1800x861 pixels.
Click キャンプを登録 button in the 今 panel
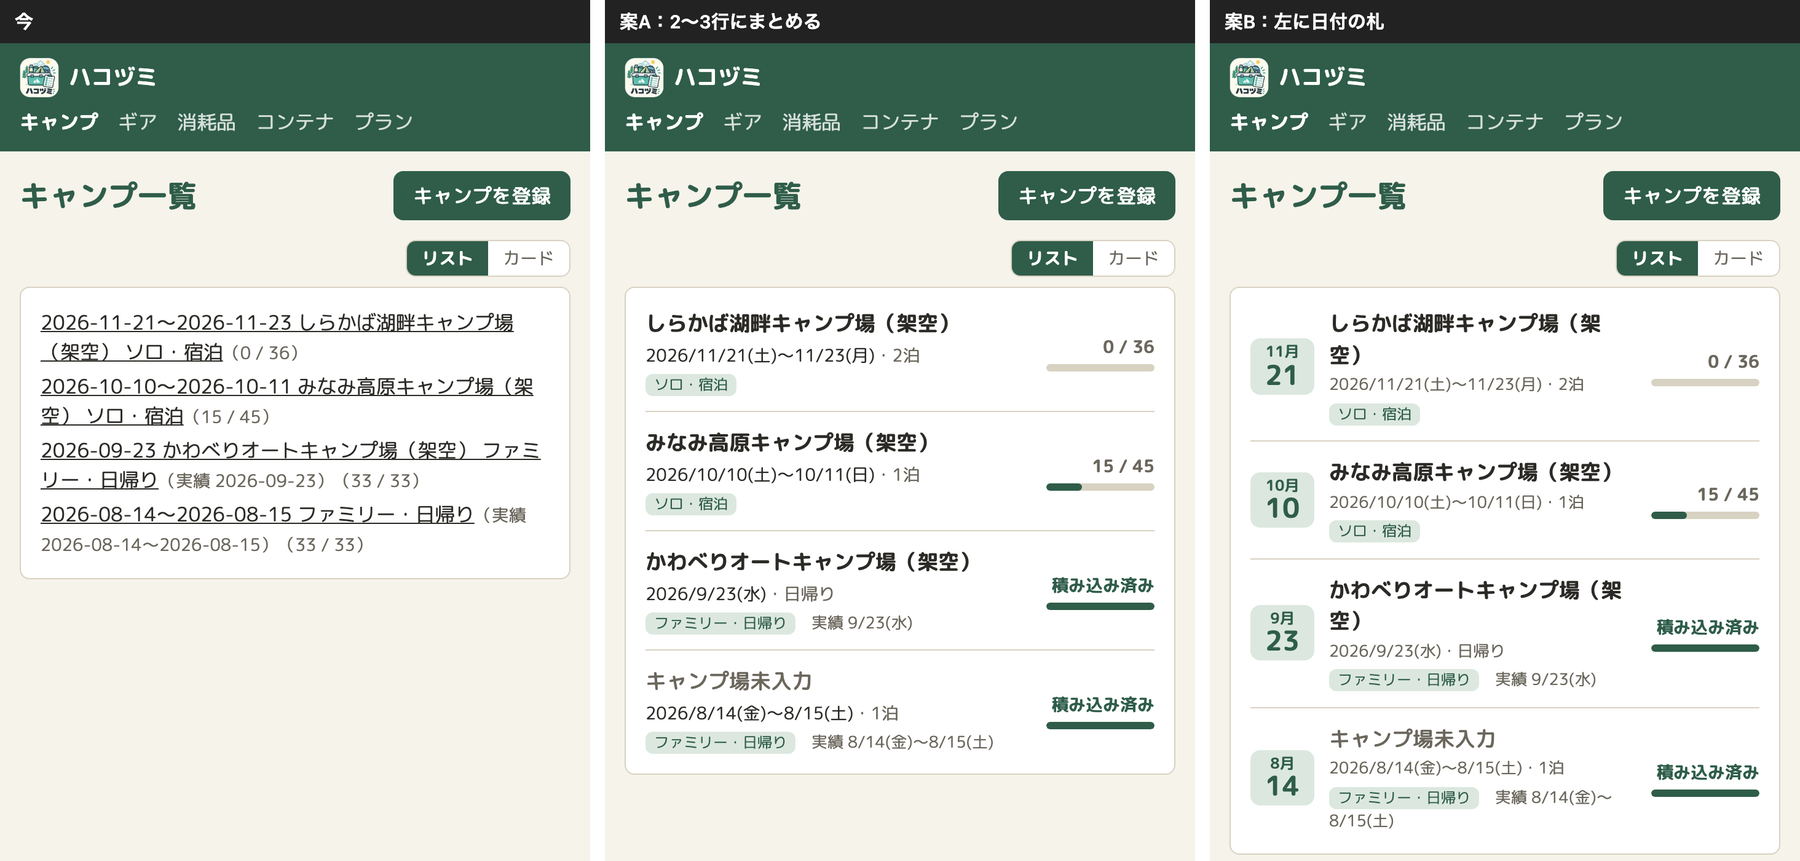point(482,196)
